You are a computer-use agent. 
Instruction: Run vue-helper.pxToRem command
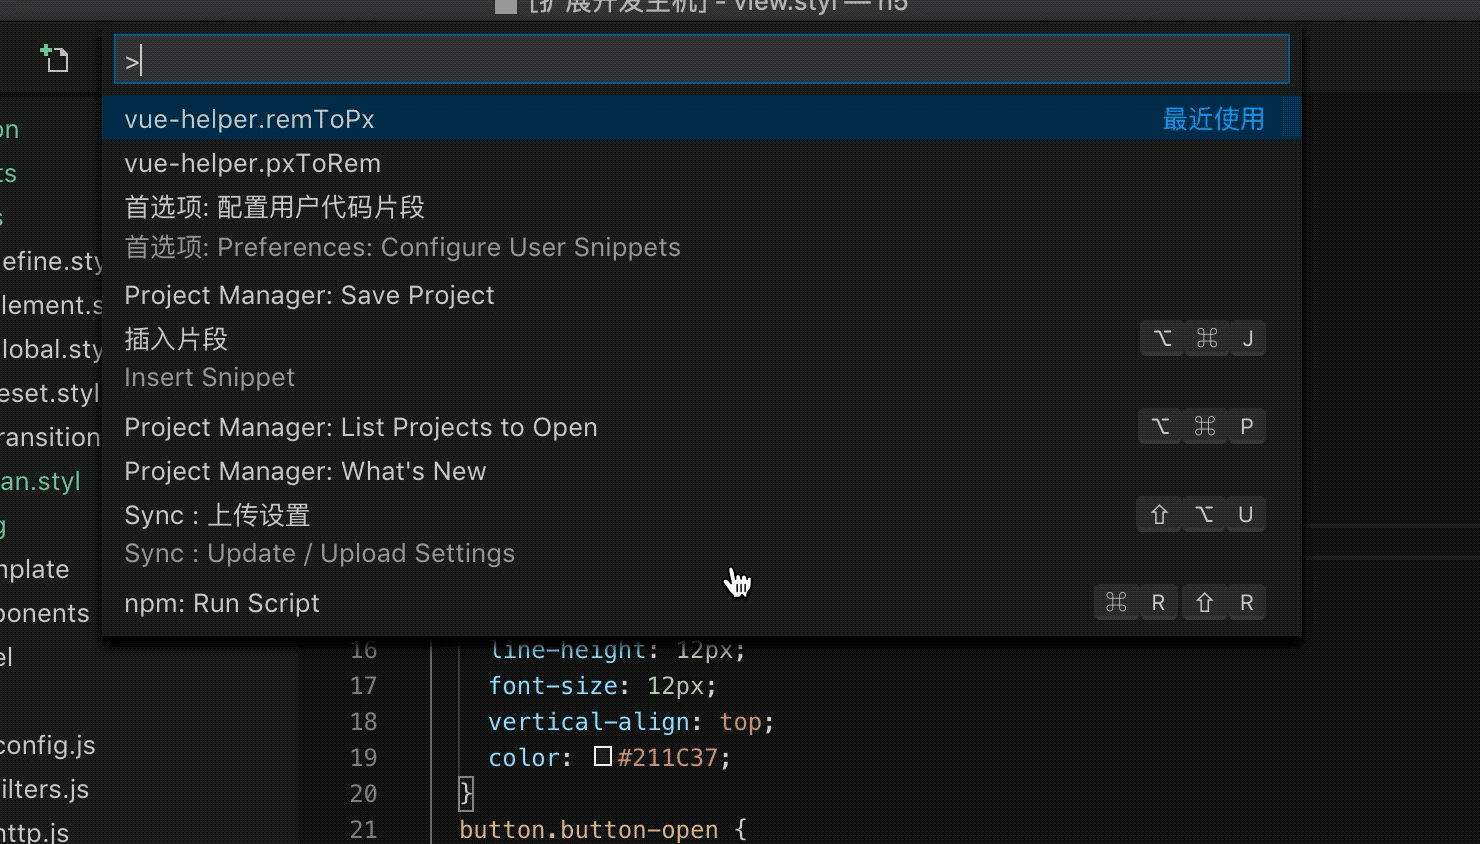point(701,163)
